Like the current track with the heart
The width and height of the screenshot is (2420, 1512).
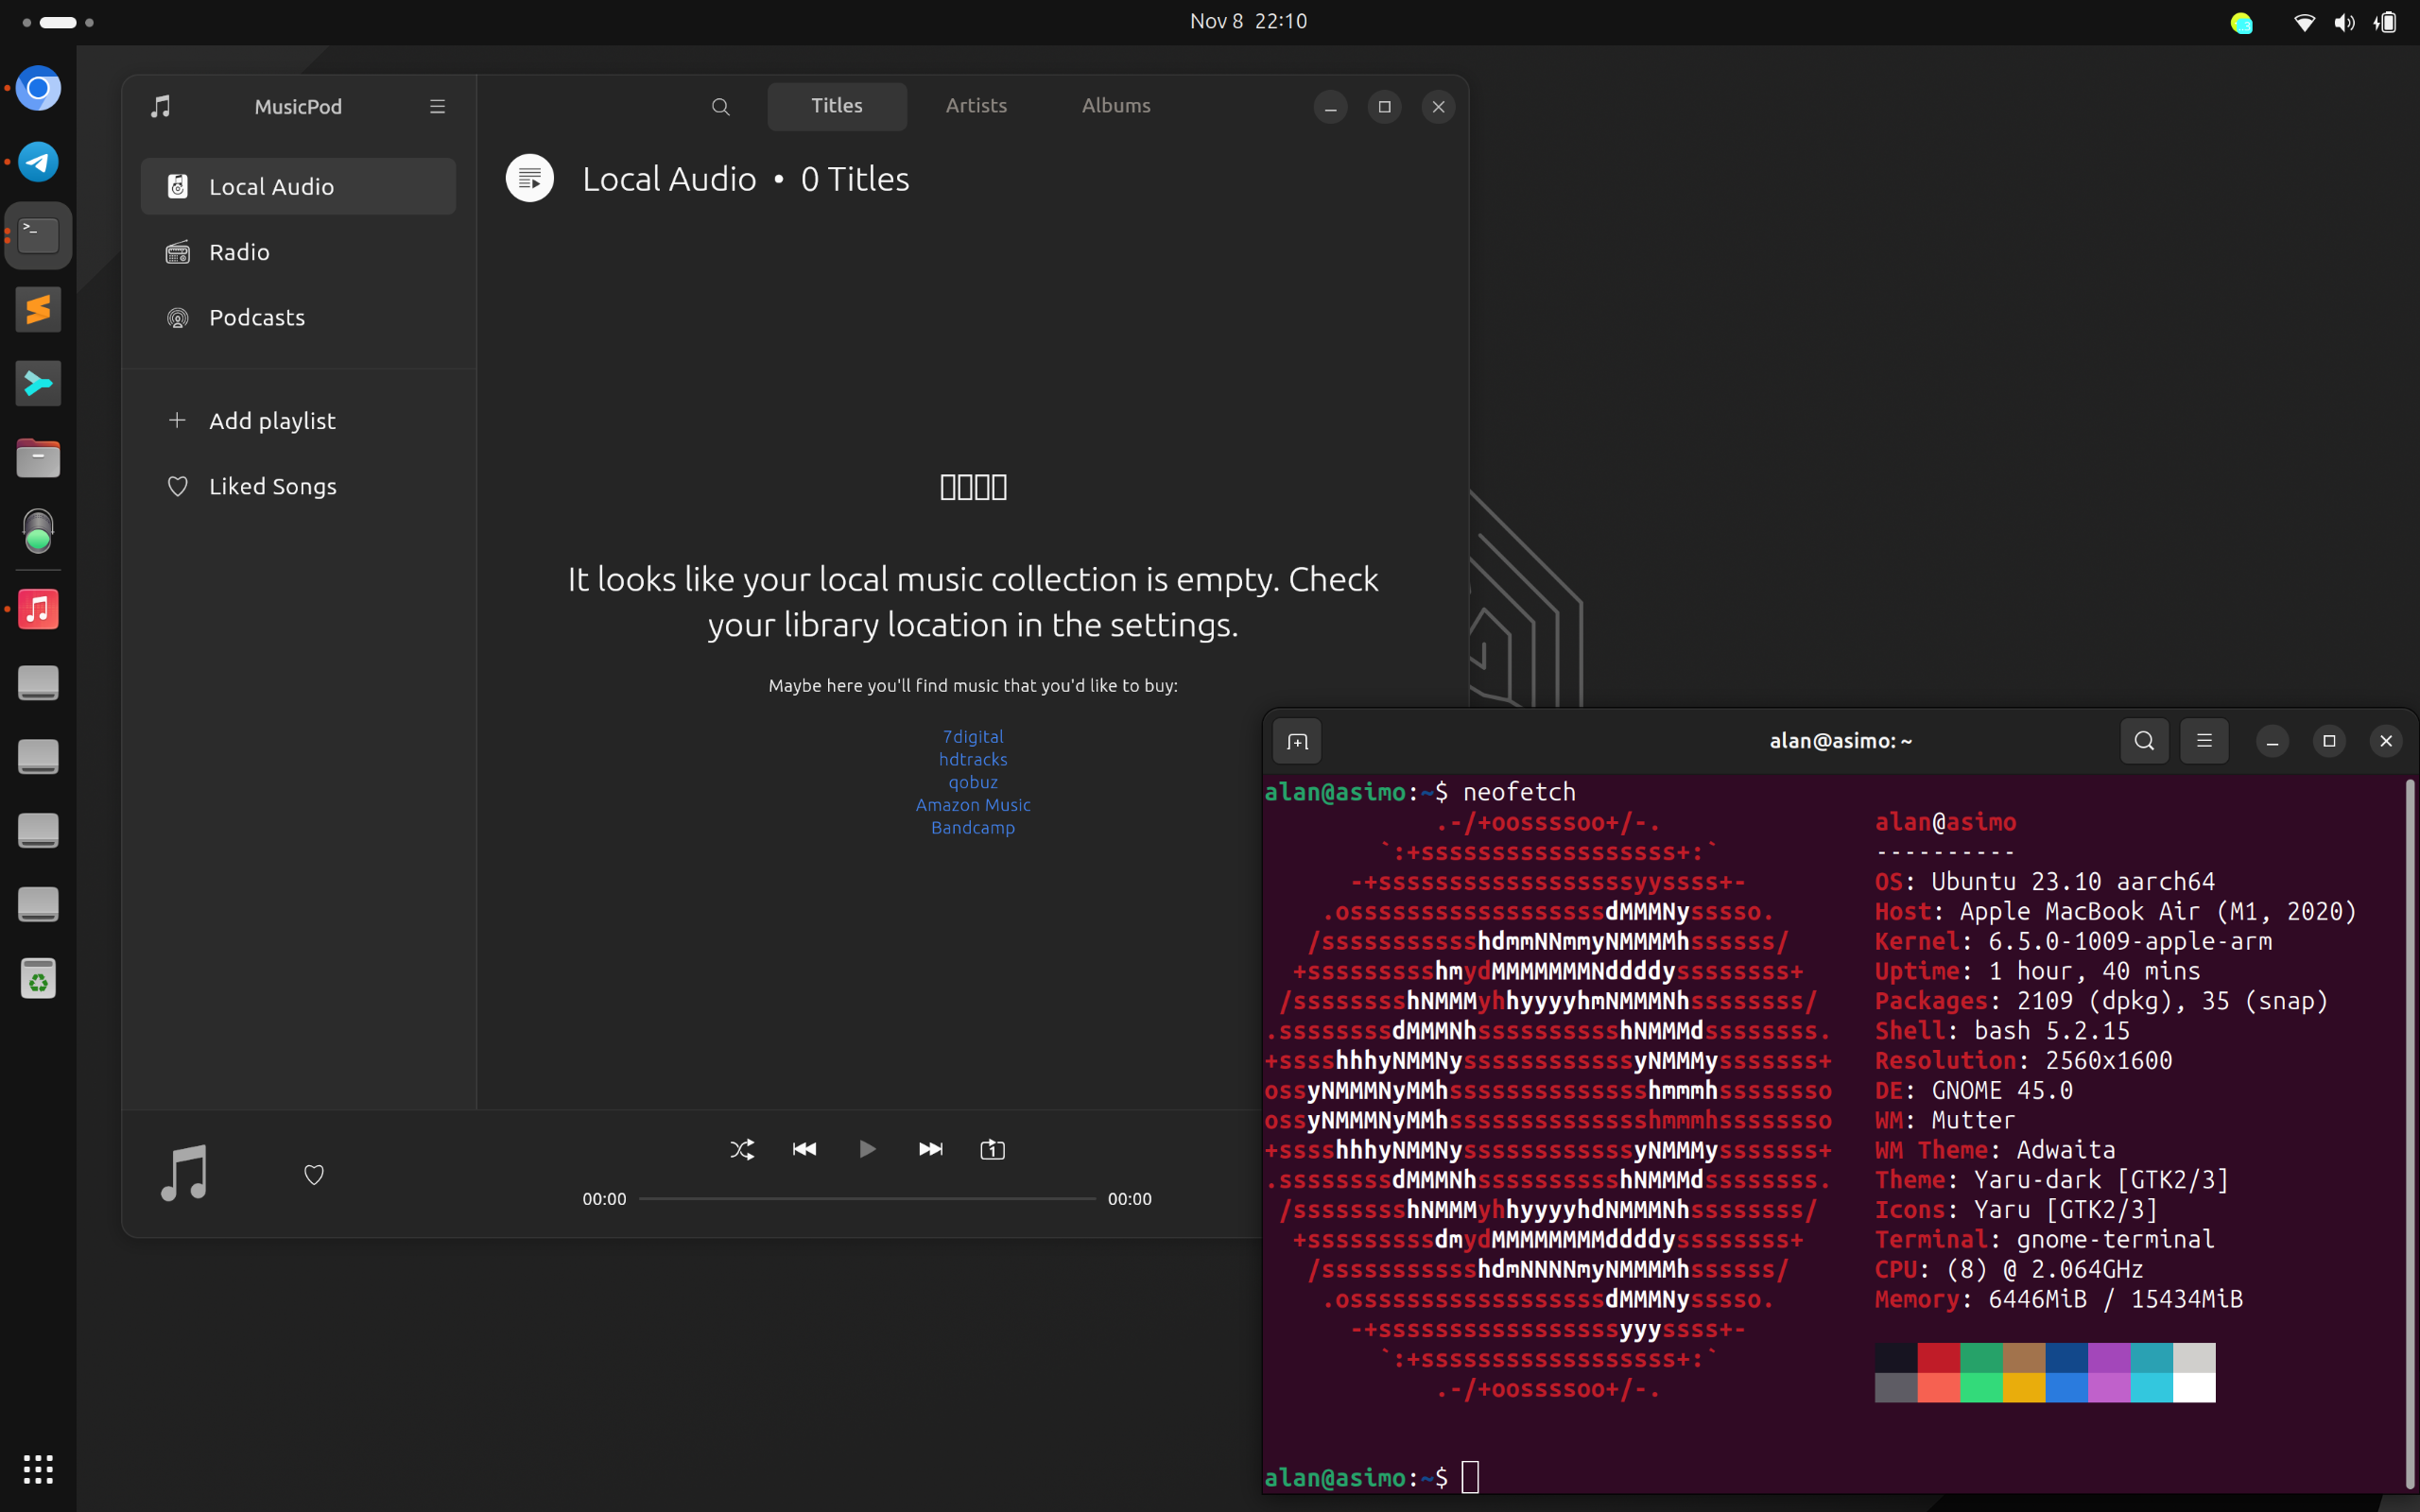(x=314, y=1174)
